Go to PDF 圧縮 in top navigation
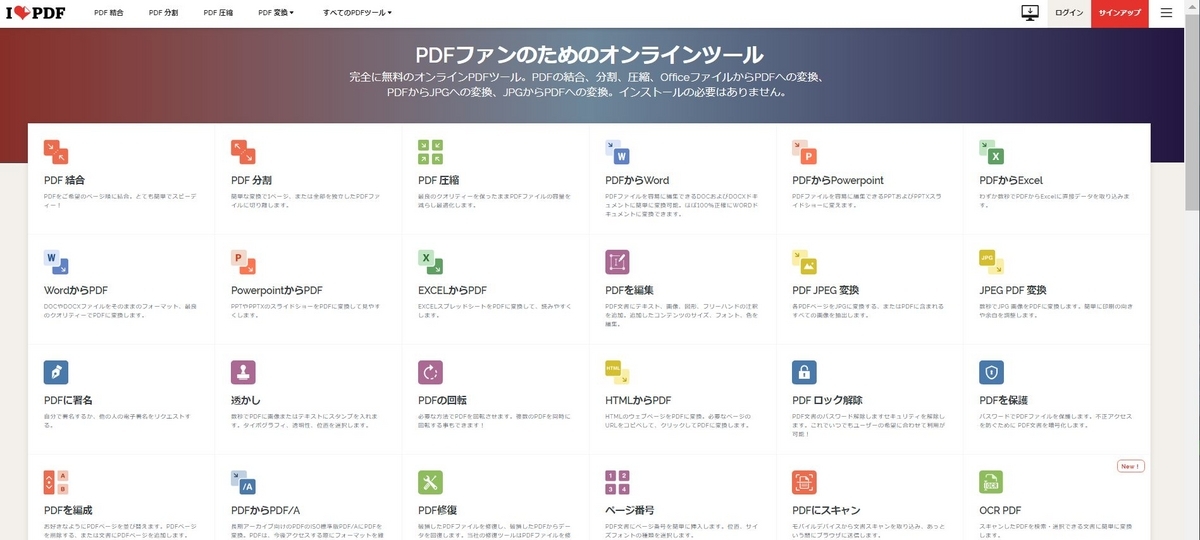The image size is (1200, 540). click(218, 13)
